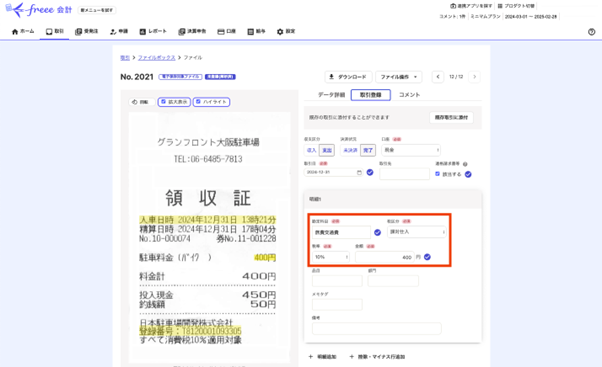This screenshot has height=367, width=602.
Task: Click into the 備考 input field
Action: point(377,329)
